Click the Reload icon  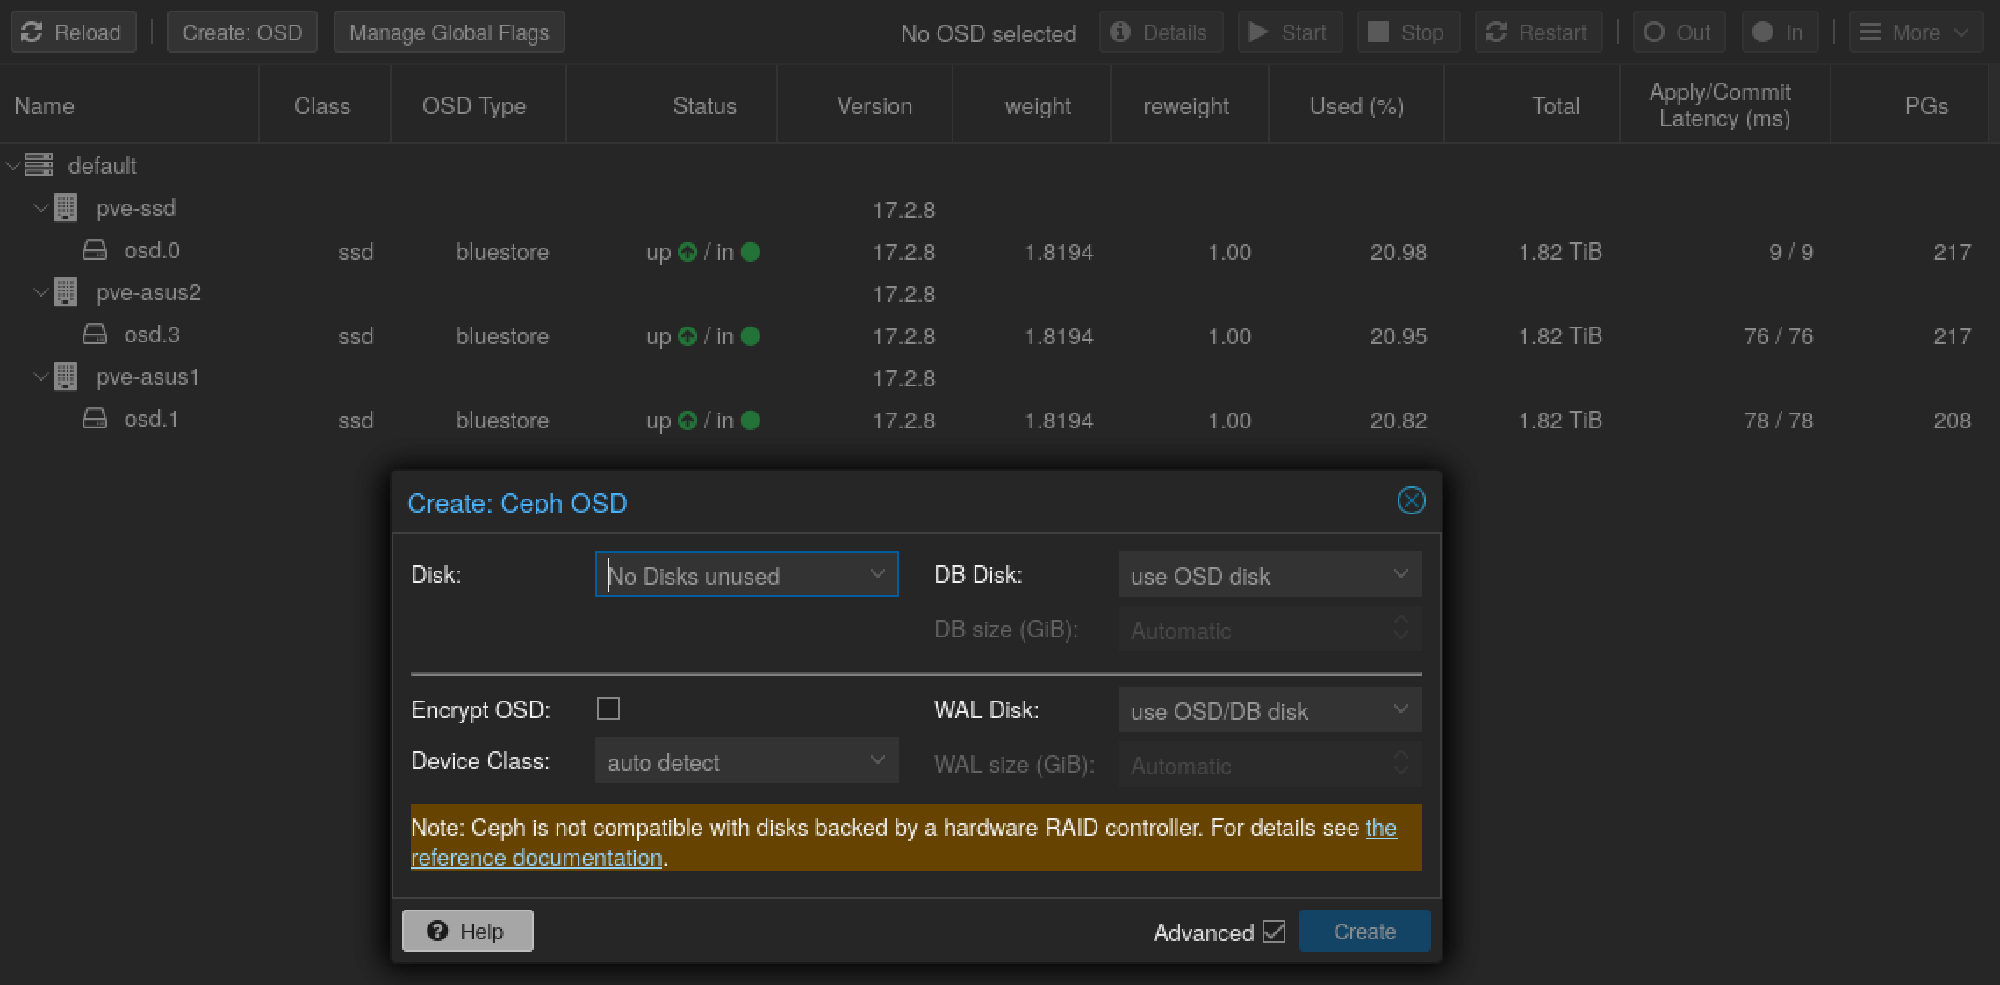(x=32, y=31)
